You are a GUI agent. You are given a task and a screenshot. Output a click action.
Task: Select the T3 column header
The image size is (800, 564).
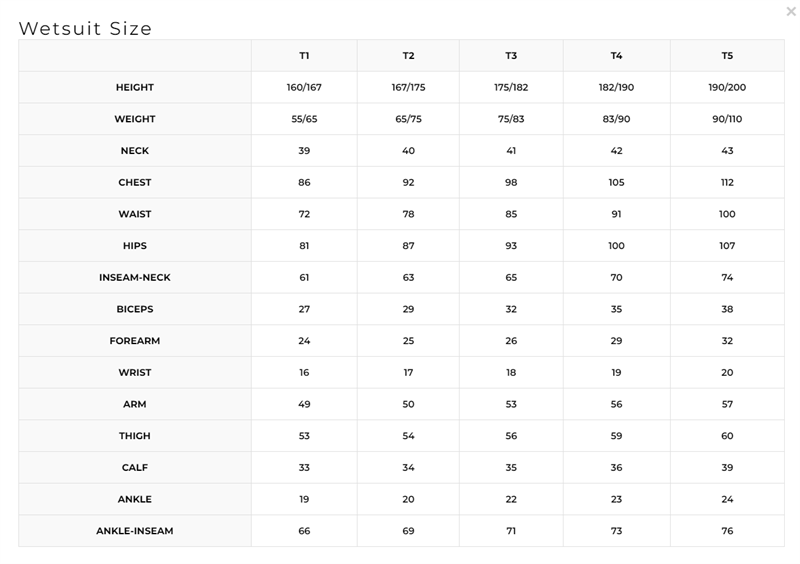coord(511,56)
